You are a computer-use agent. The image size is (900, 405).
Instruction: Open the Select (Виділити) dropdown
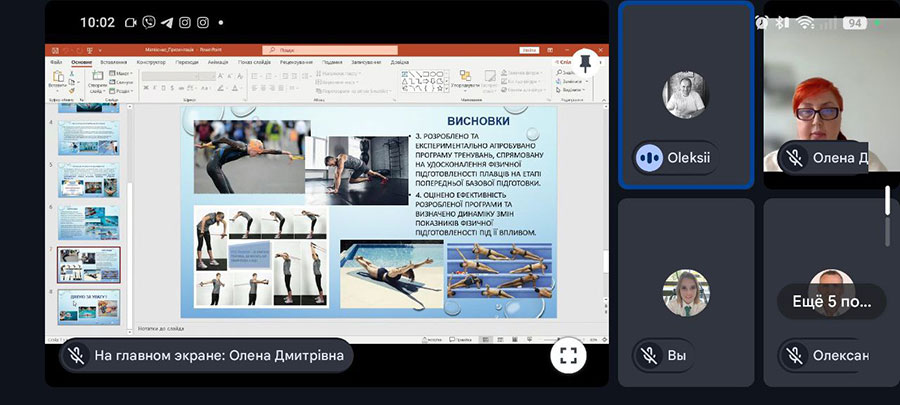[x=569, y=90]
